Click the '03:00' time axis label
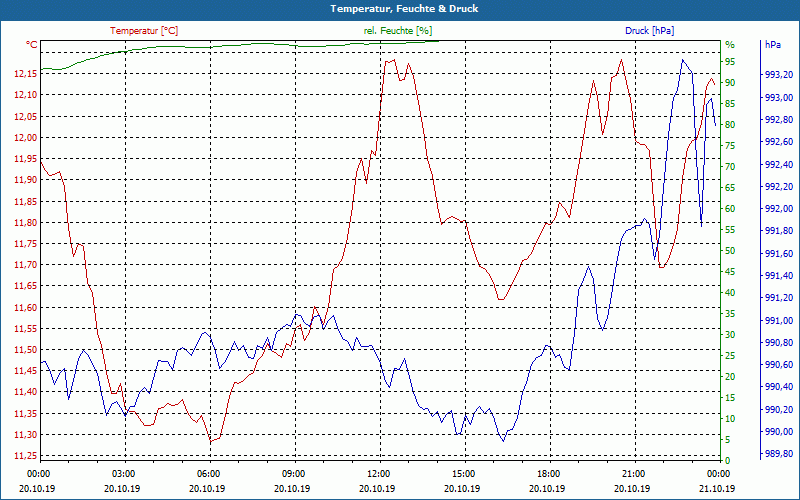This screenshot has height=500, width=800. pyautogui.click(x=123, y=474)
